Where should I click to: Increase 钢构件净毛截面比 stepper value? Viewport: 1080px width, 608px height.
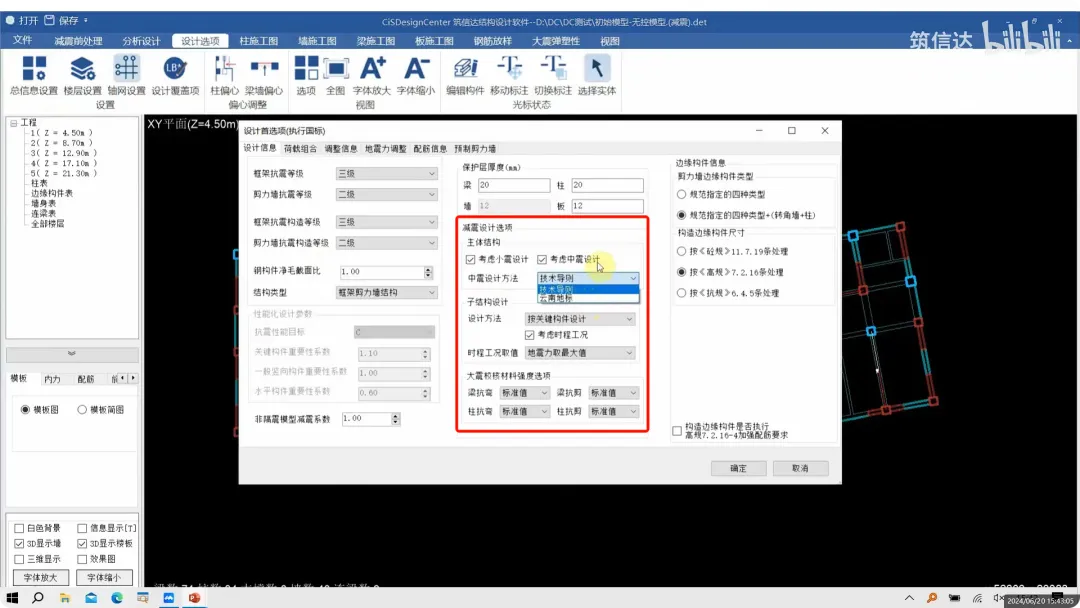tap(428, 269)
